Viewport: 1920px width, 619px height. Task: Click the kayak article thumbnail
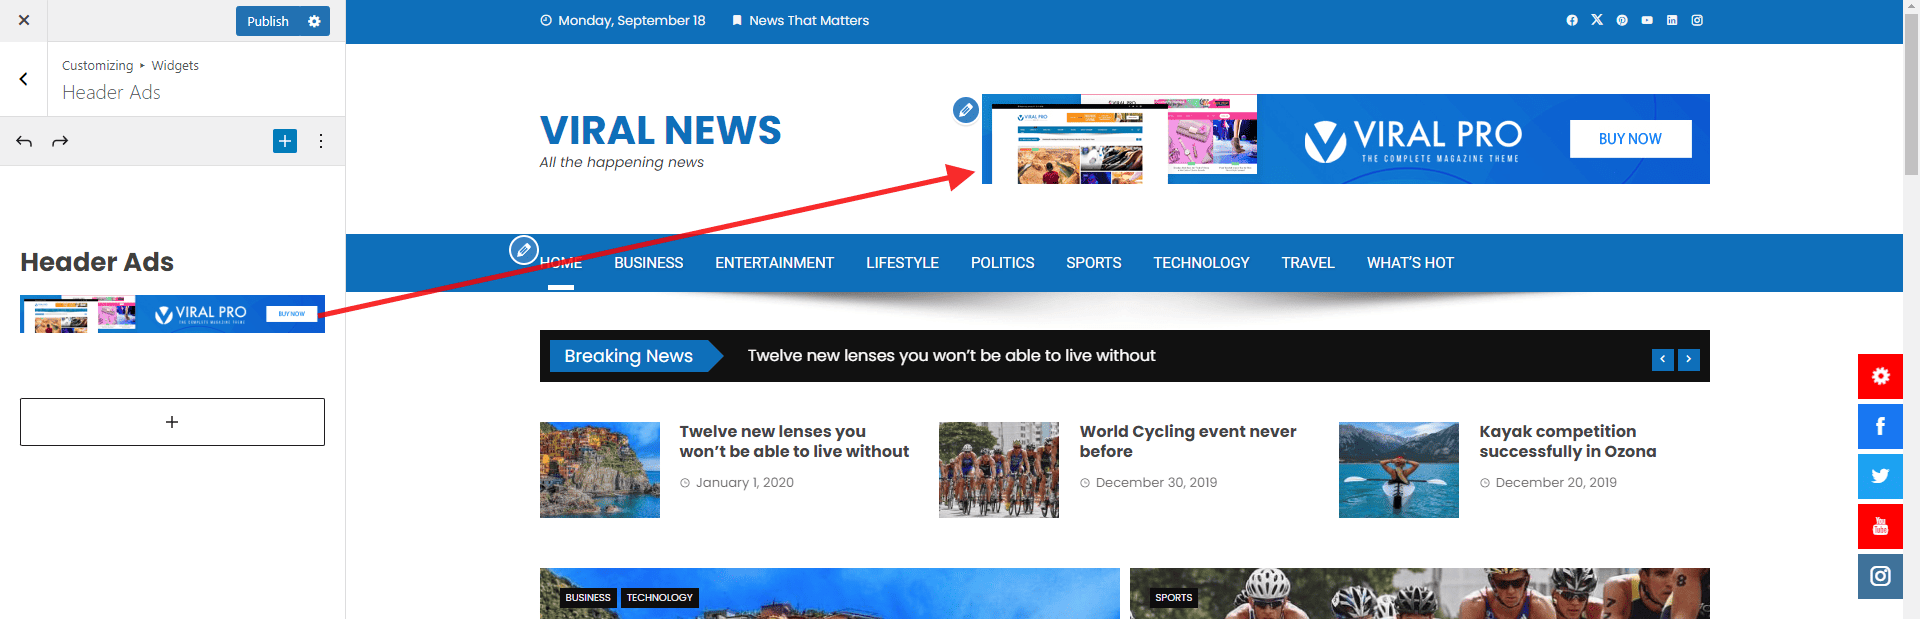(x=1399, y=470)
